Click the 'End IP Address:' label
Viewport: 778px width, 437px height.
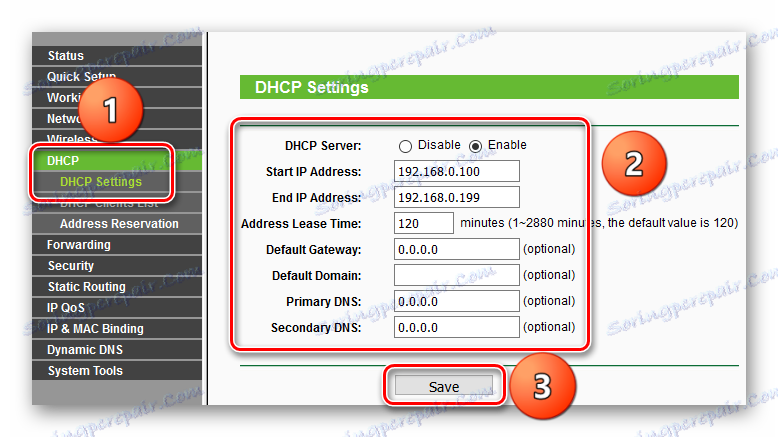[x=317, y=198]
